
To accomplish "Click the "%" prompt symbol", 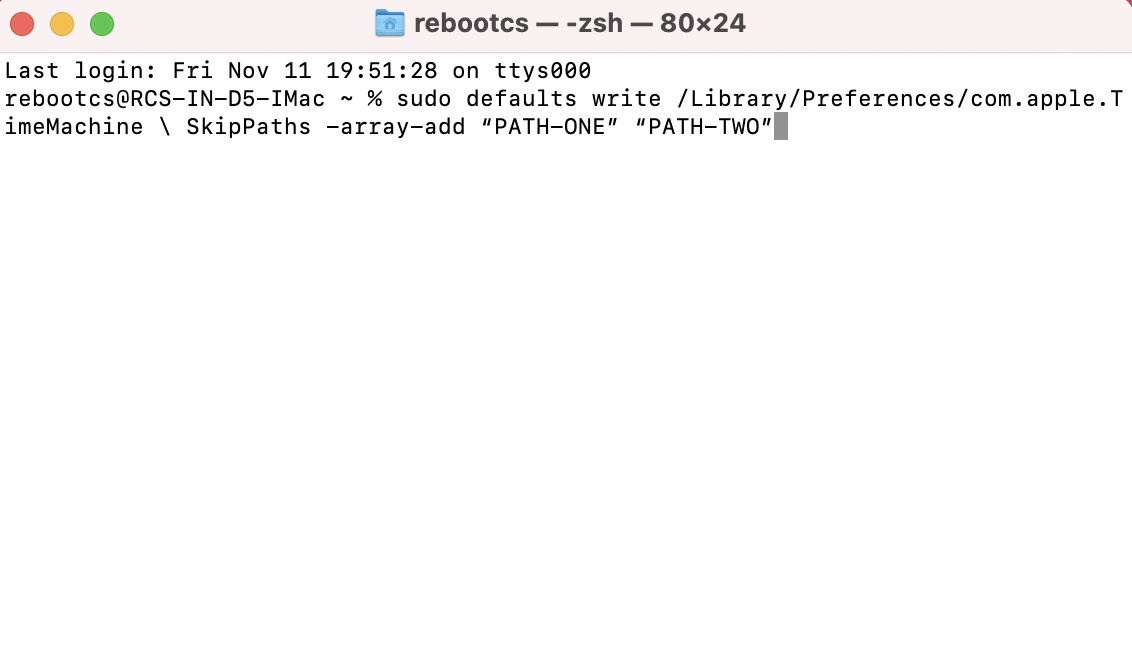I will click(375, 99).
